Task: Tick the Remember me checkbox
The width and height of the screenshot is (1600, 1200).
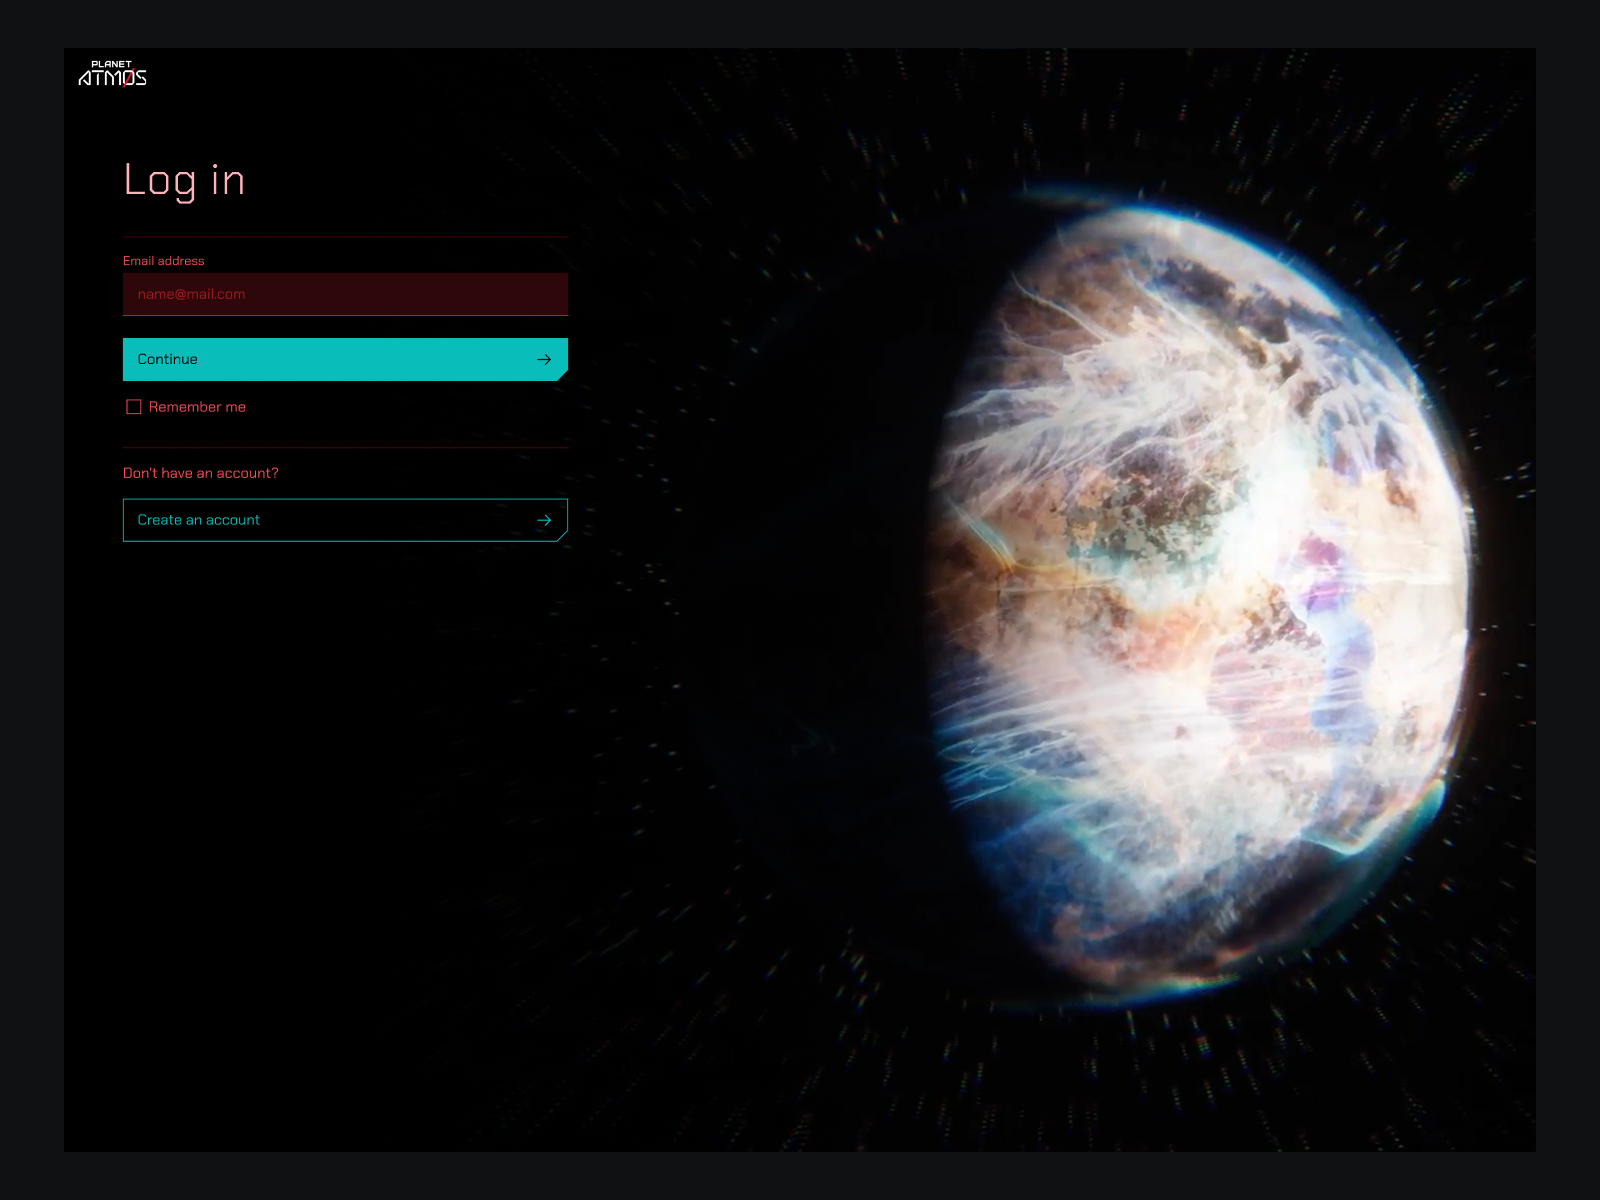Action: point(134,407)
